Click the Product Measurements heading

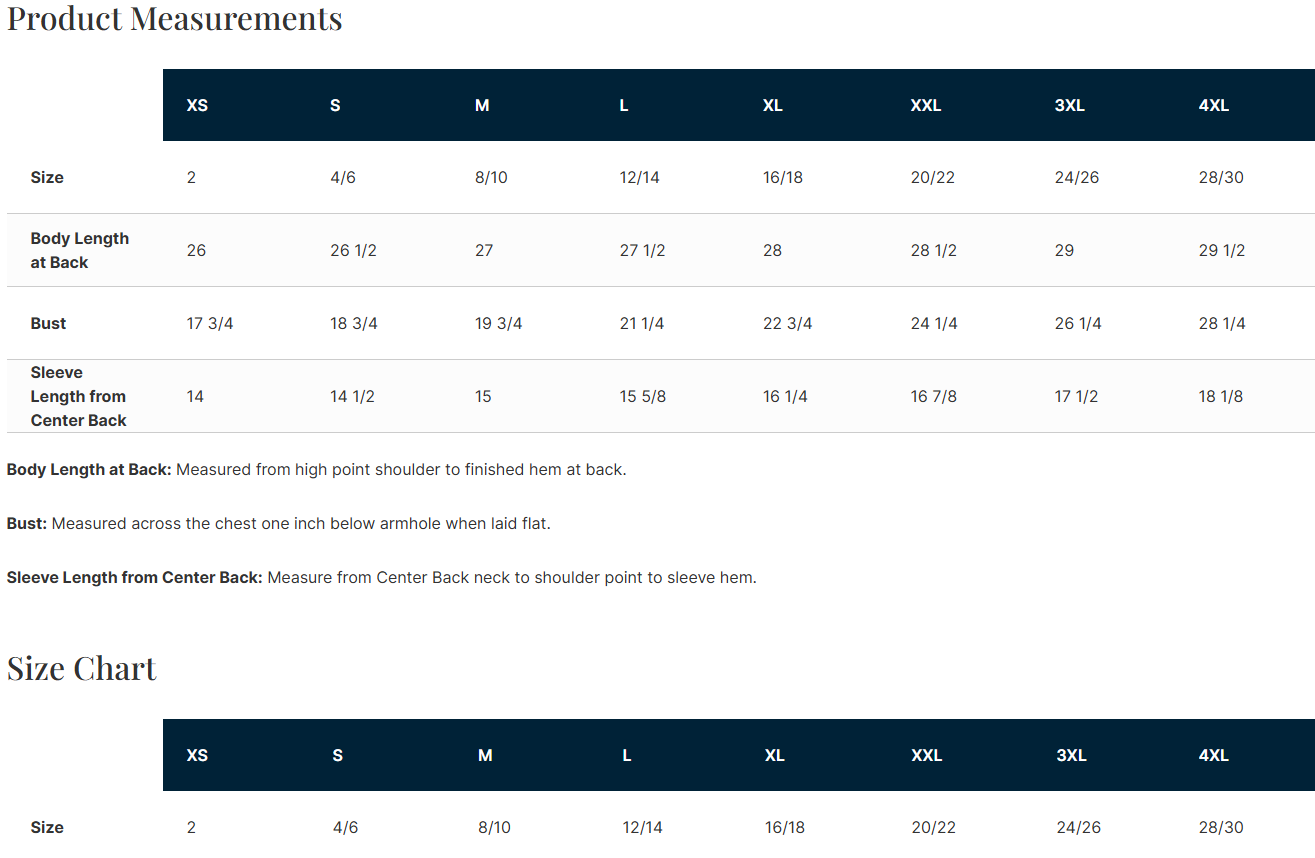pyautogui.click(x=175, y=18)
